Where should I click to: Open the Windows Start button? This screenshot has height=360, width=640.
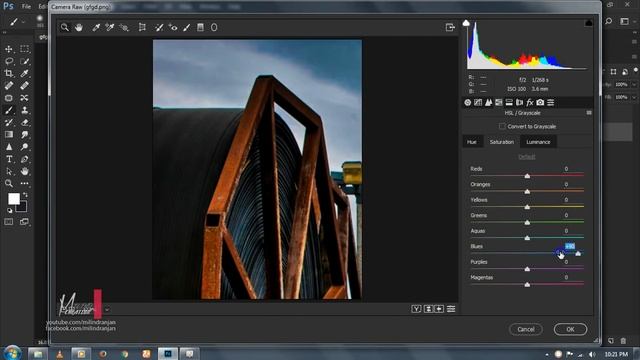tap(12, 353)
